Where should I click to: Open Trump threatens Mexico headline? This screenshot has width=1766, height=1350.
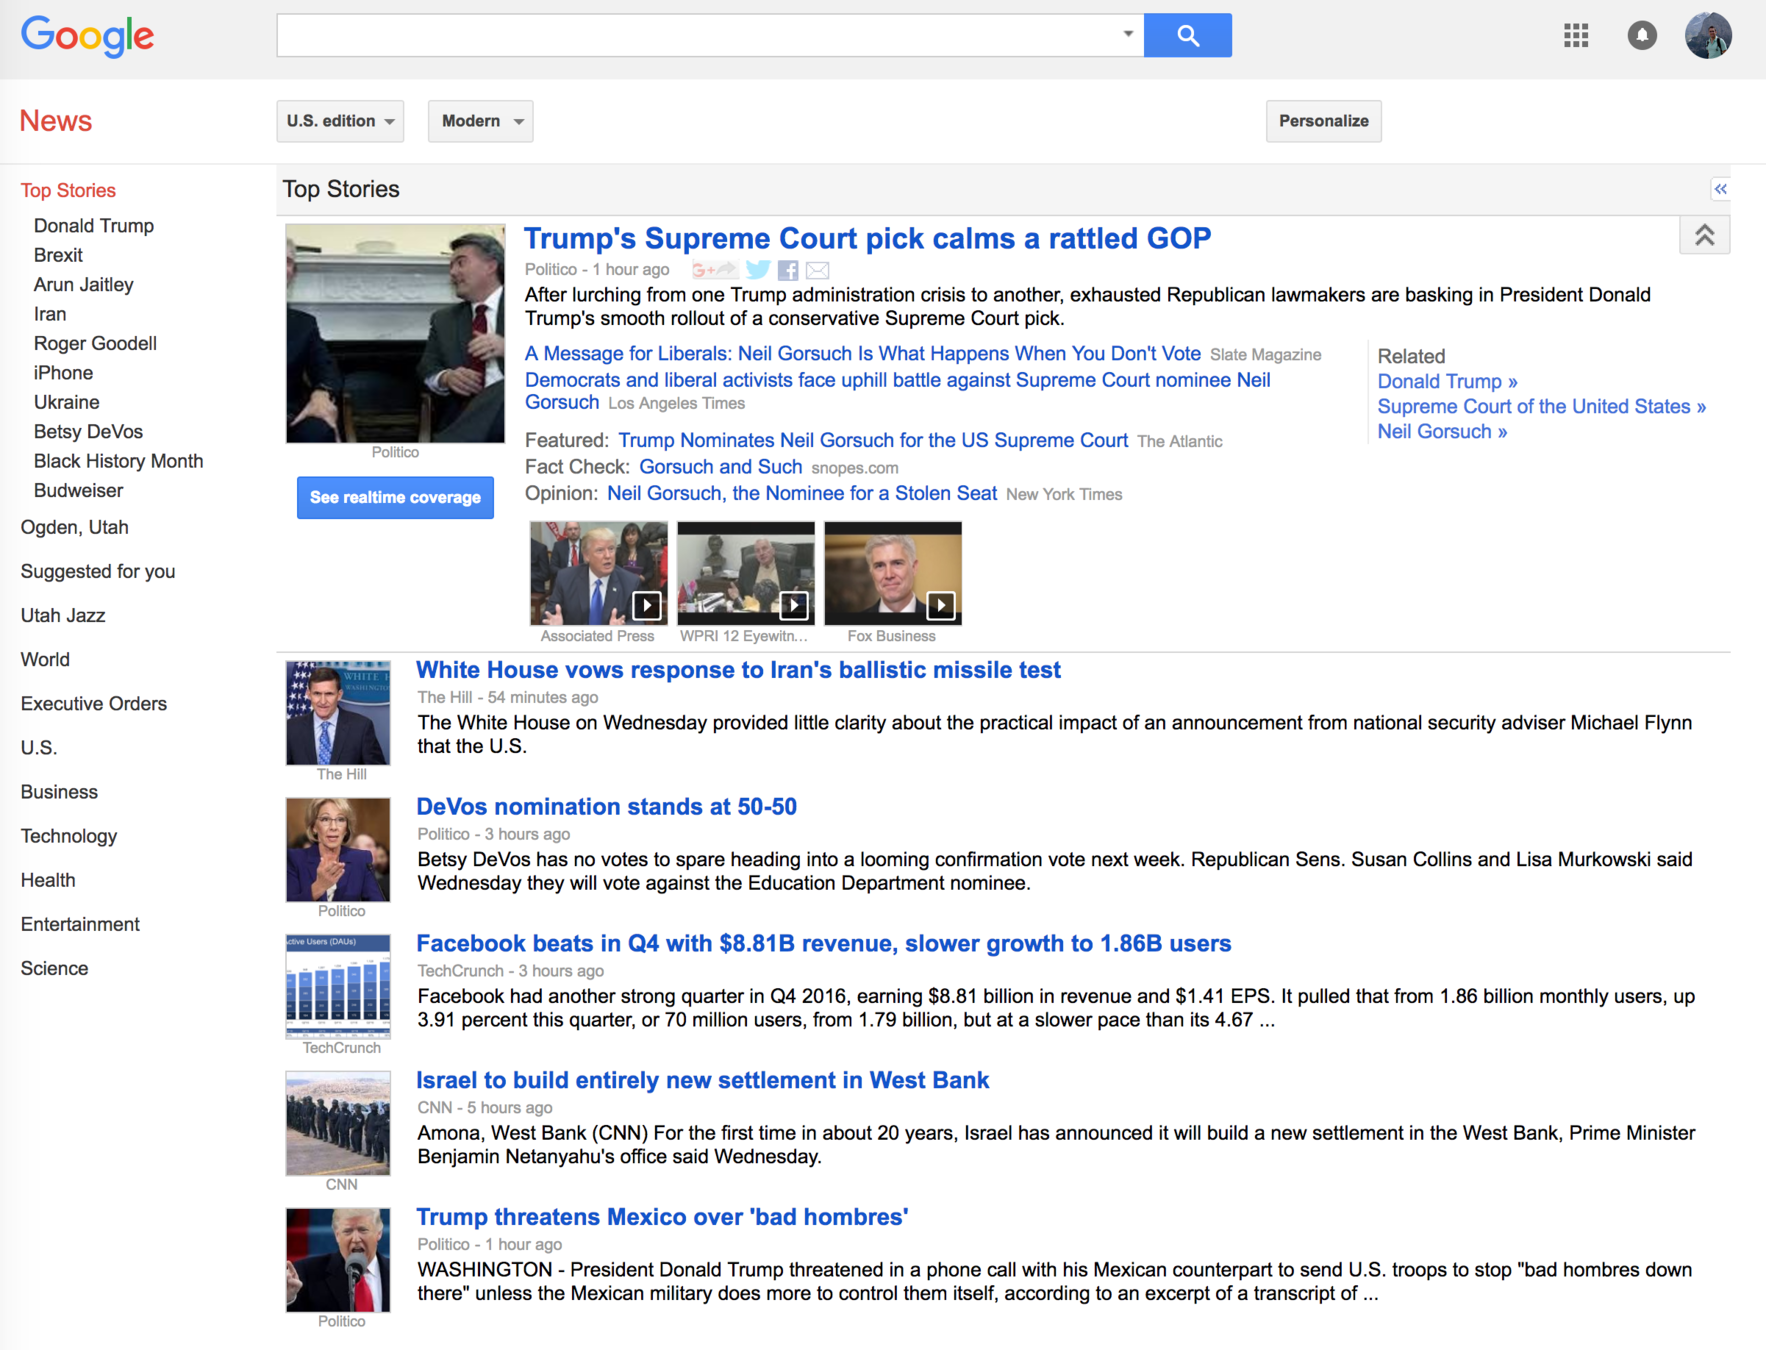click(662, 1218)
